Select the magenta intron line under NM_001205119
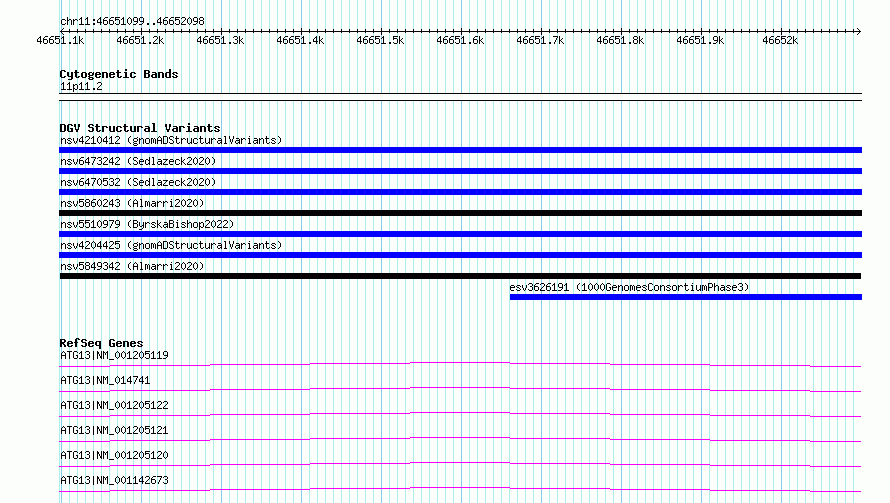The width and height of the screenshot is (890, 503). click(460, 364)
